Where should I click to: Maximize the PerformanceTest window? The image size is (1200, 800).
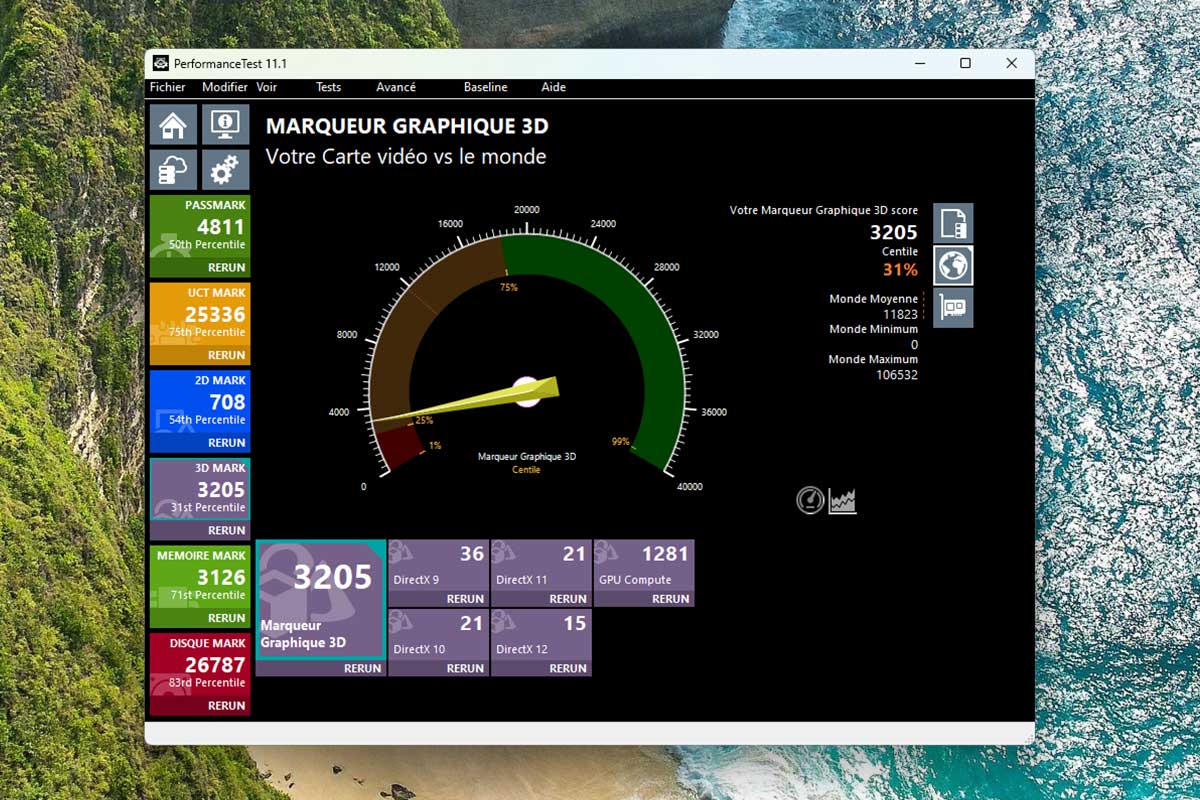(965, 63)
